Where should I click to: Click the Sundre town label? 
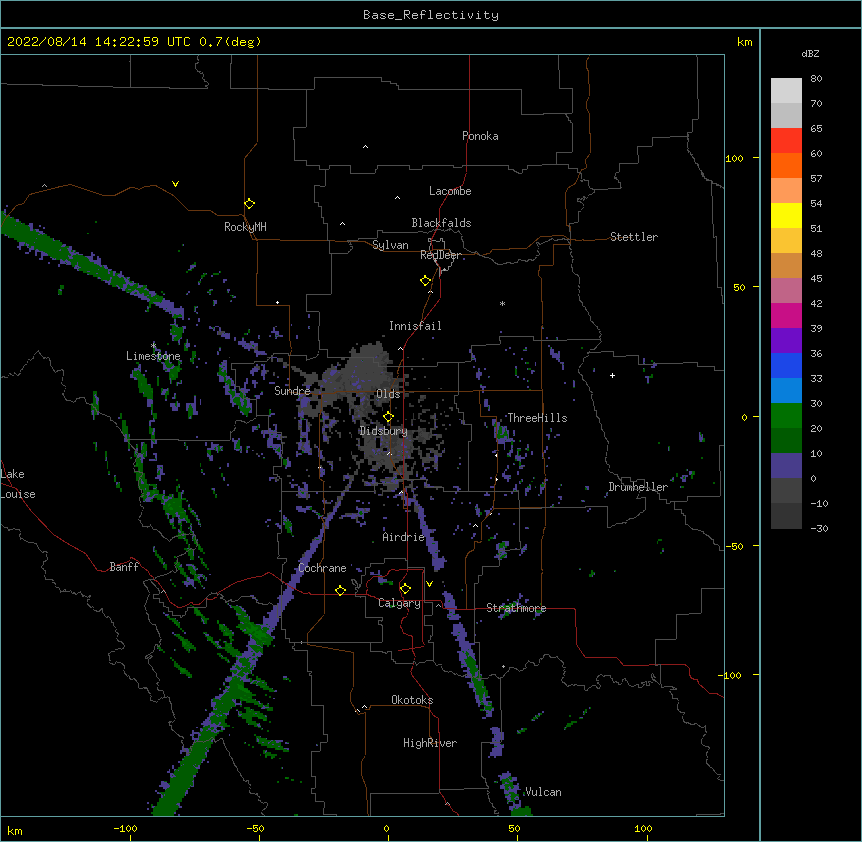tap(292, 391)
